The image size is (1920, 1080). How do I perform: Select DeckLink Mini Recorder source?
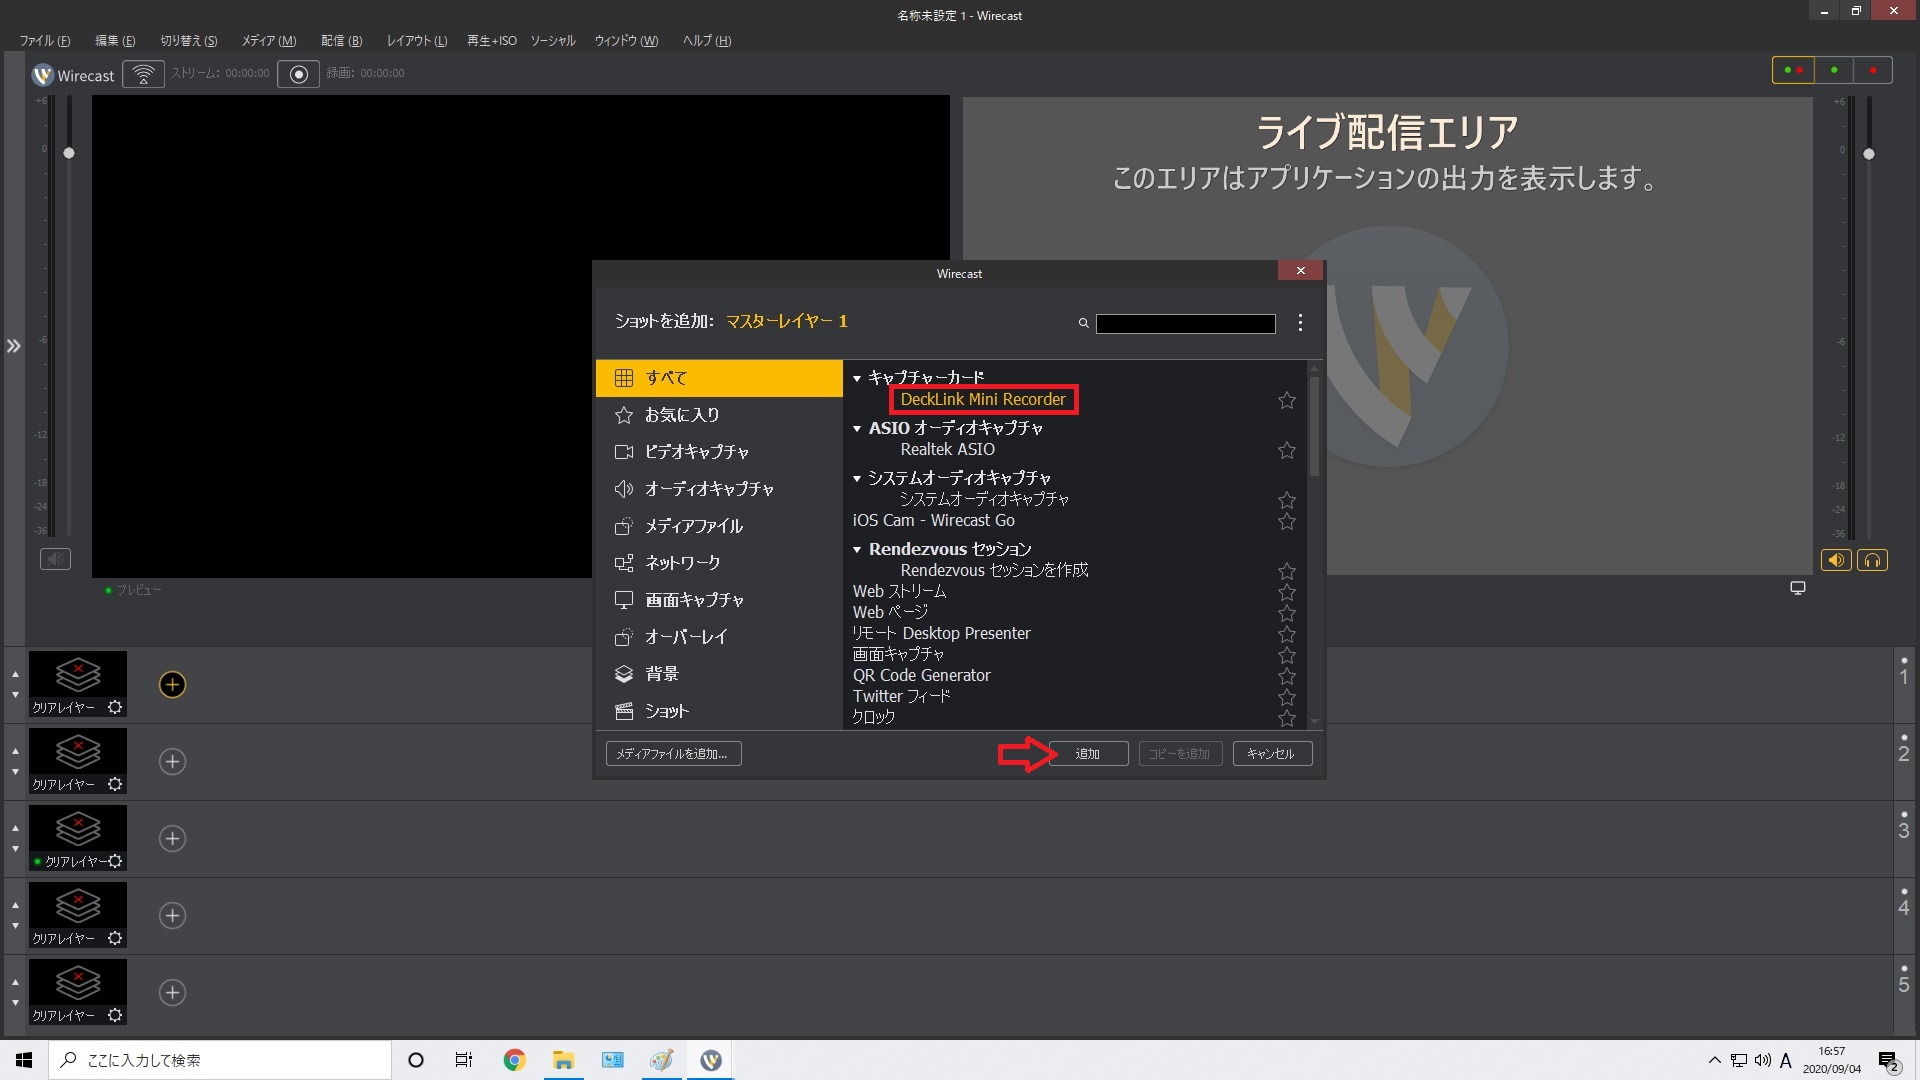983,399
